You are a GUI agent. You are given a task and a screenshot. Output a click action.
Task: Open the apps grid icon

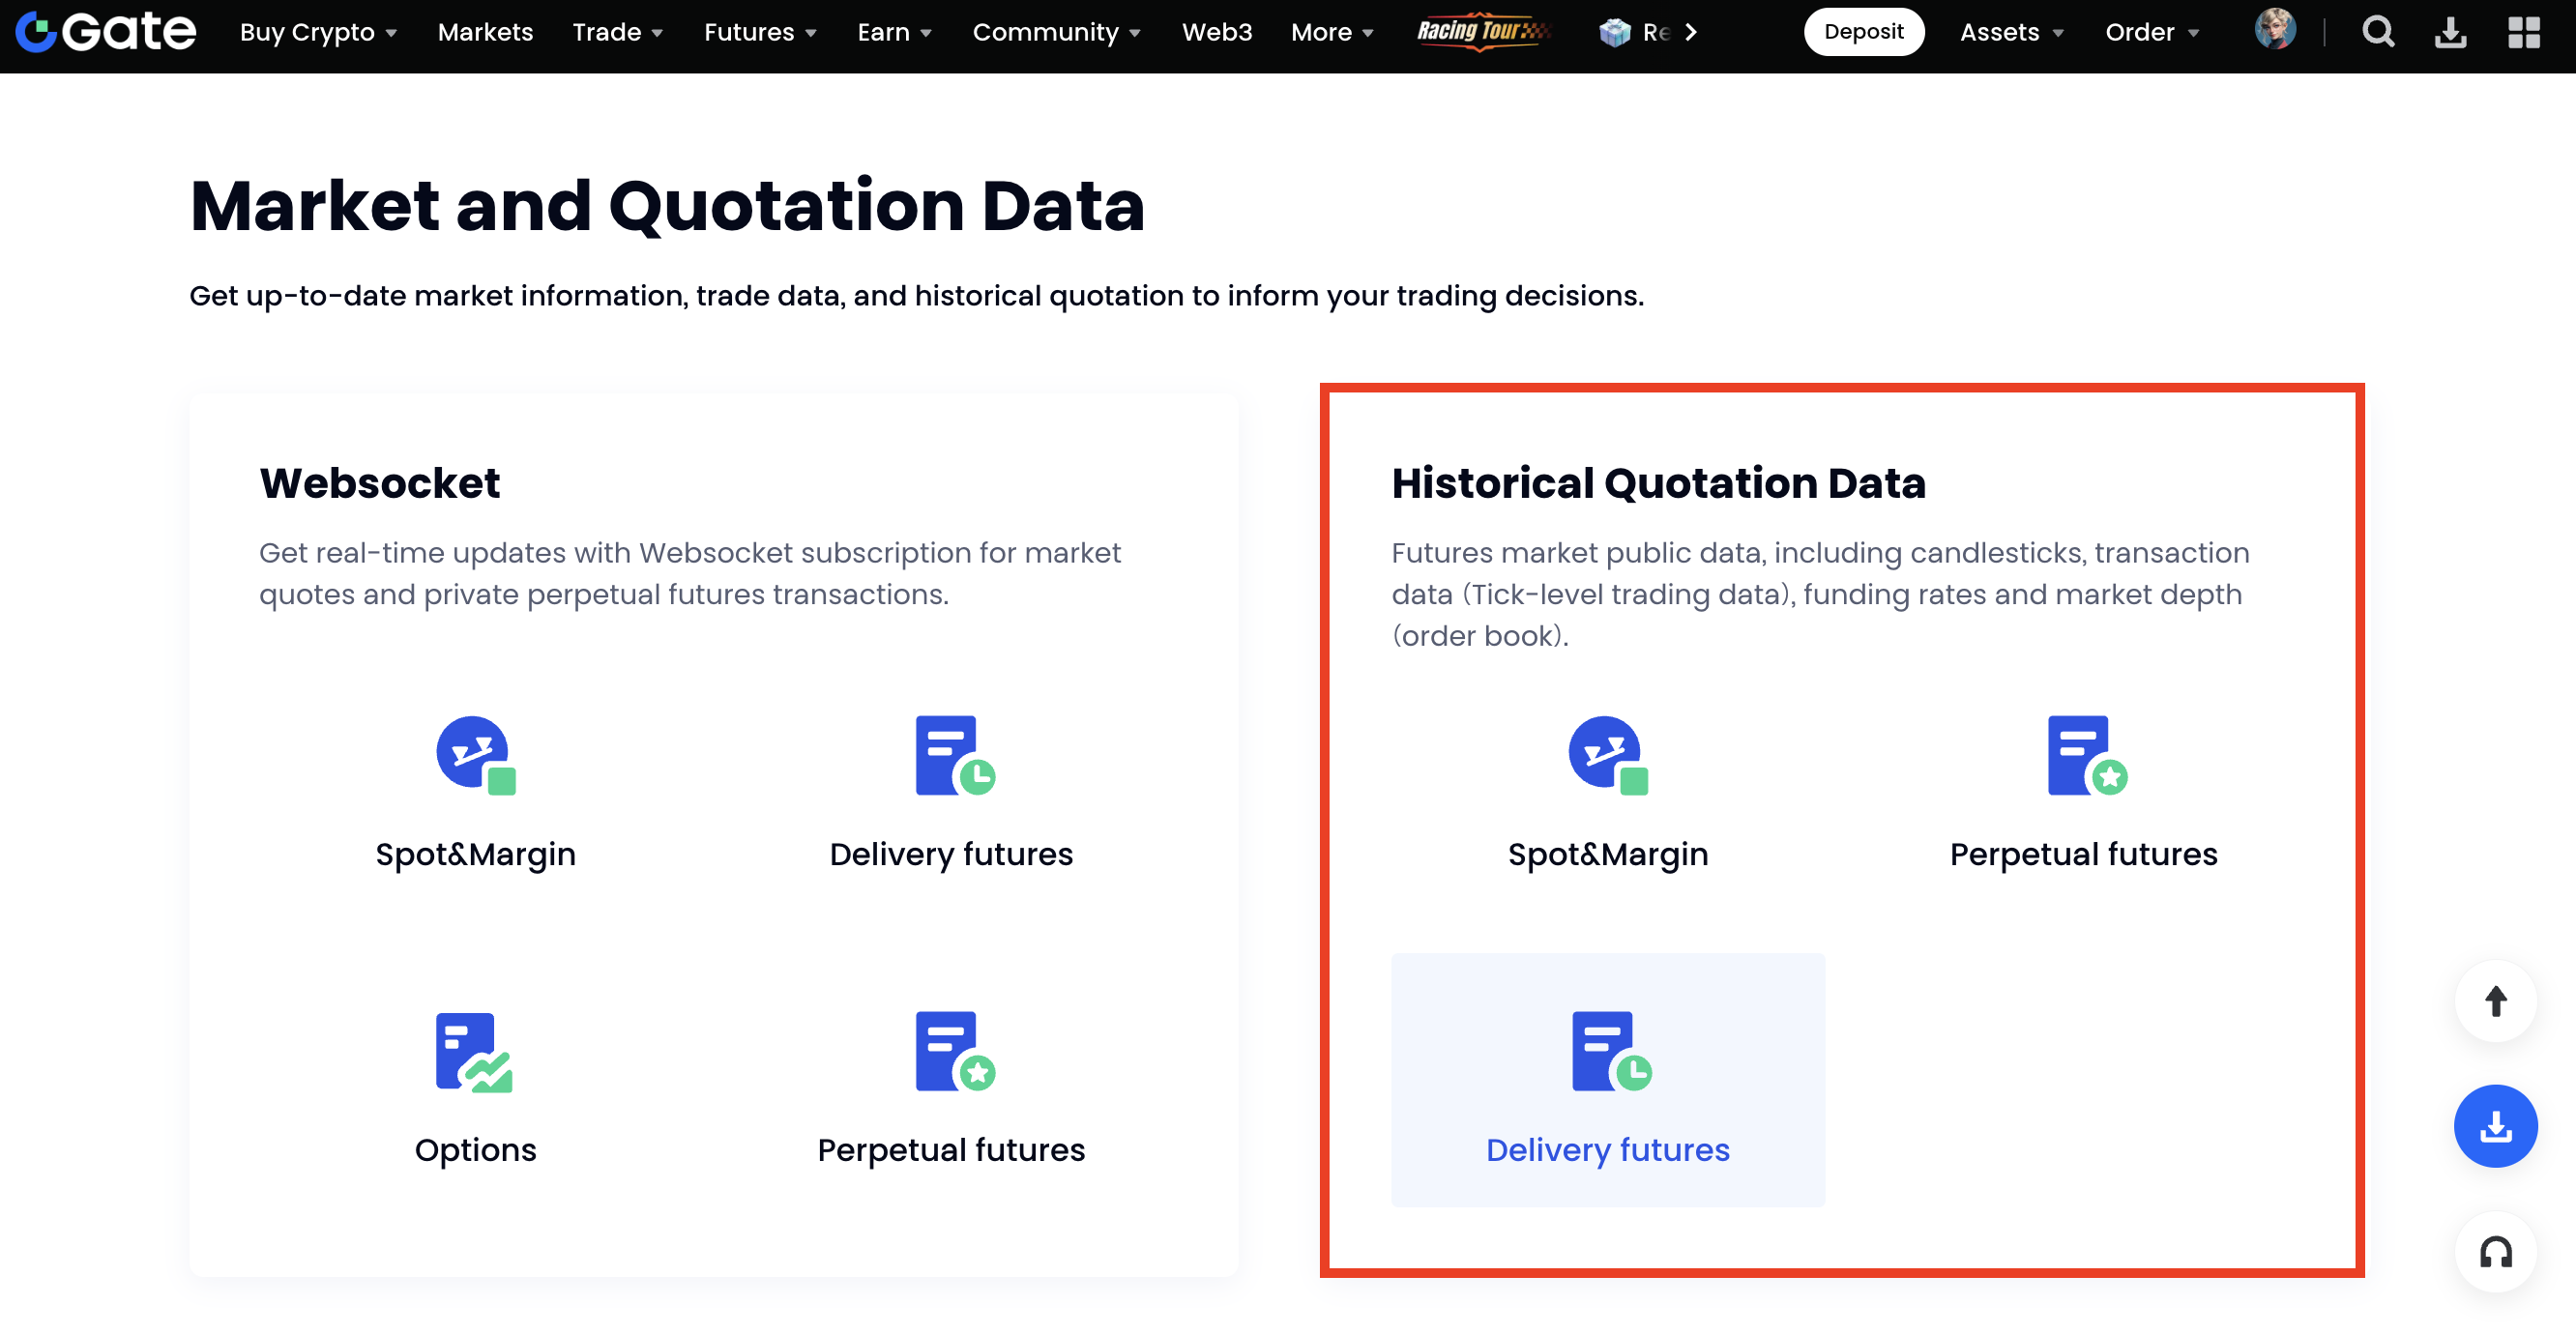pos(2523,32)
